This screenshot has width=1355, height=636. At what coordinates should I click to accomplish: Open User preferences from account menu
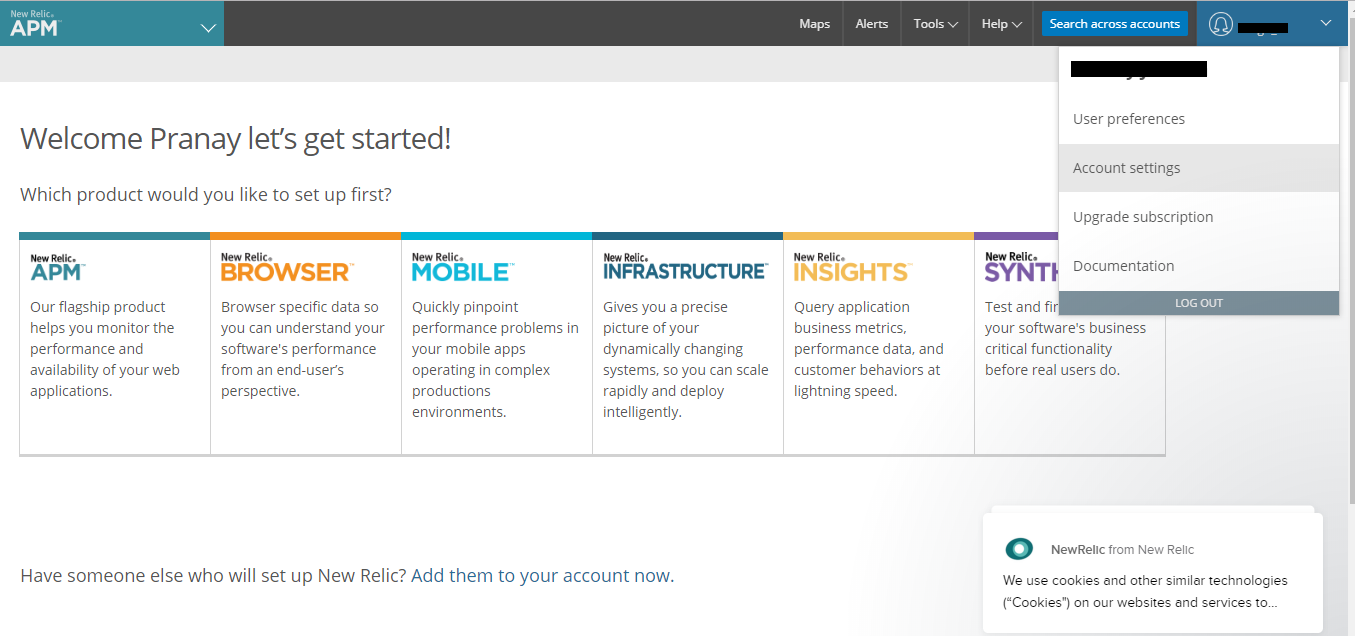(x=1198, y=119)
